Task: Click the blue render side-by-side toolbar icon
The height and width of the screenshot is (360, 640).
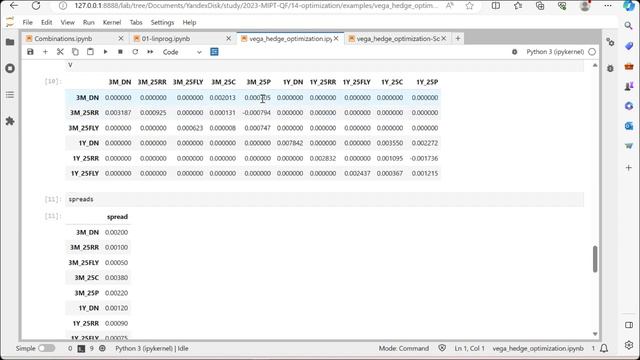Action: [214, 52]
